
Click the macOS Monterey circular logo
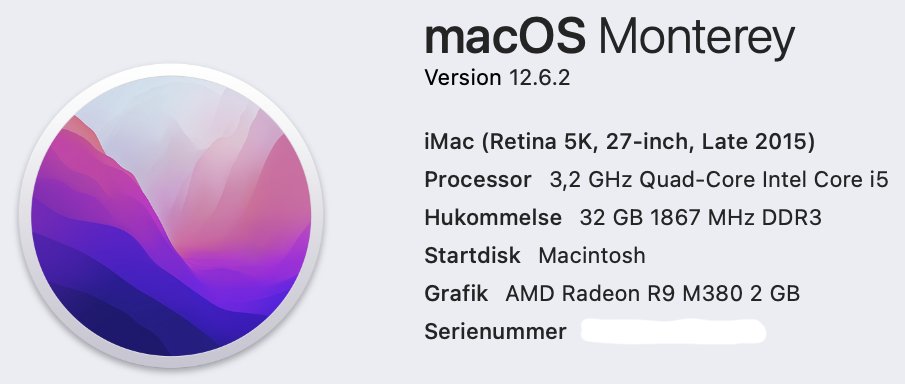click(171, 215)
